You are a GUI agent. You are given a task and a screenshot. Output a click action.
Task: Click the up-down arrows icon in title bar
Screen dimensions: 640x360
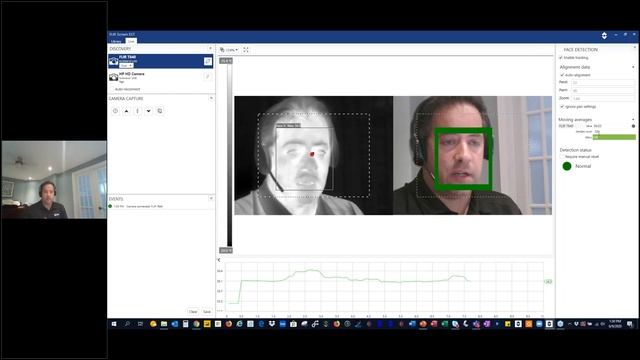[604, 36]
